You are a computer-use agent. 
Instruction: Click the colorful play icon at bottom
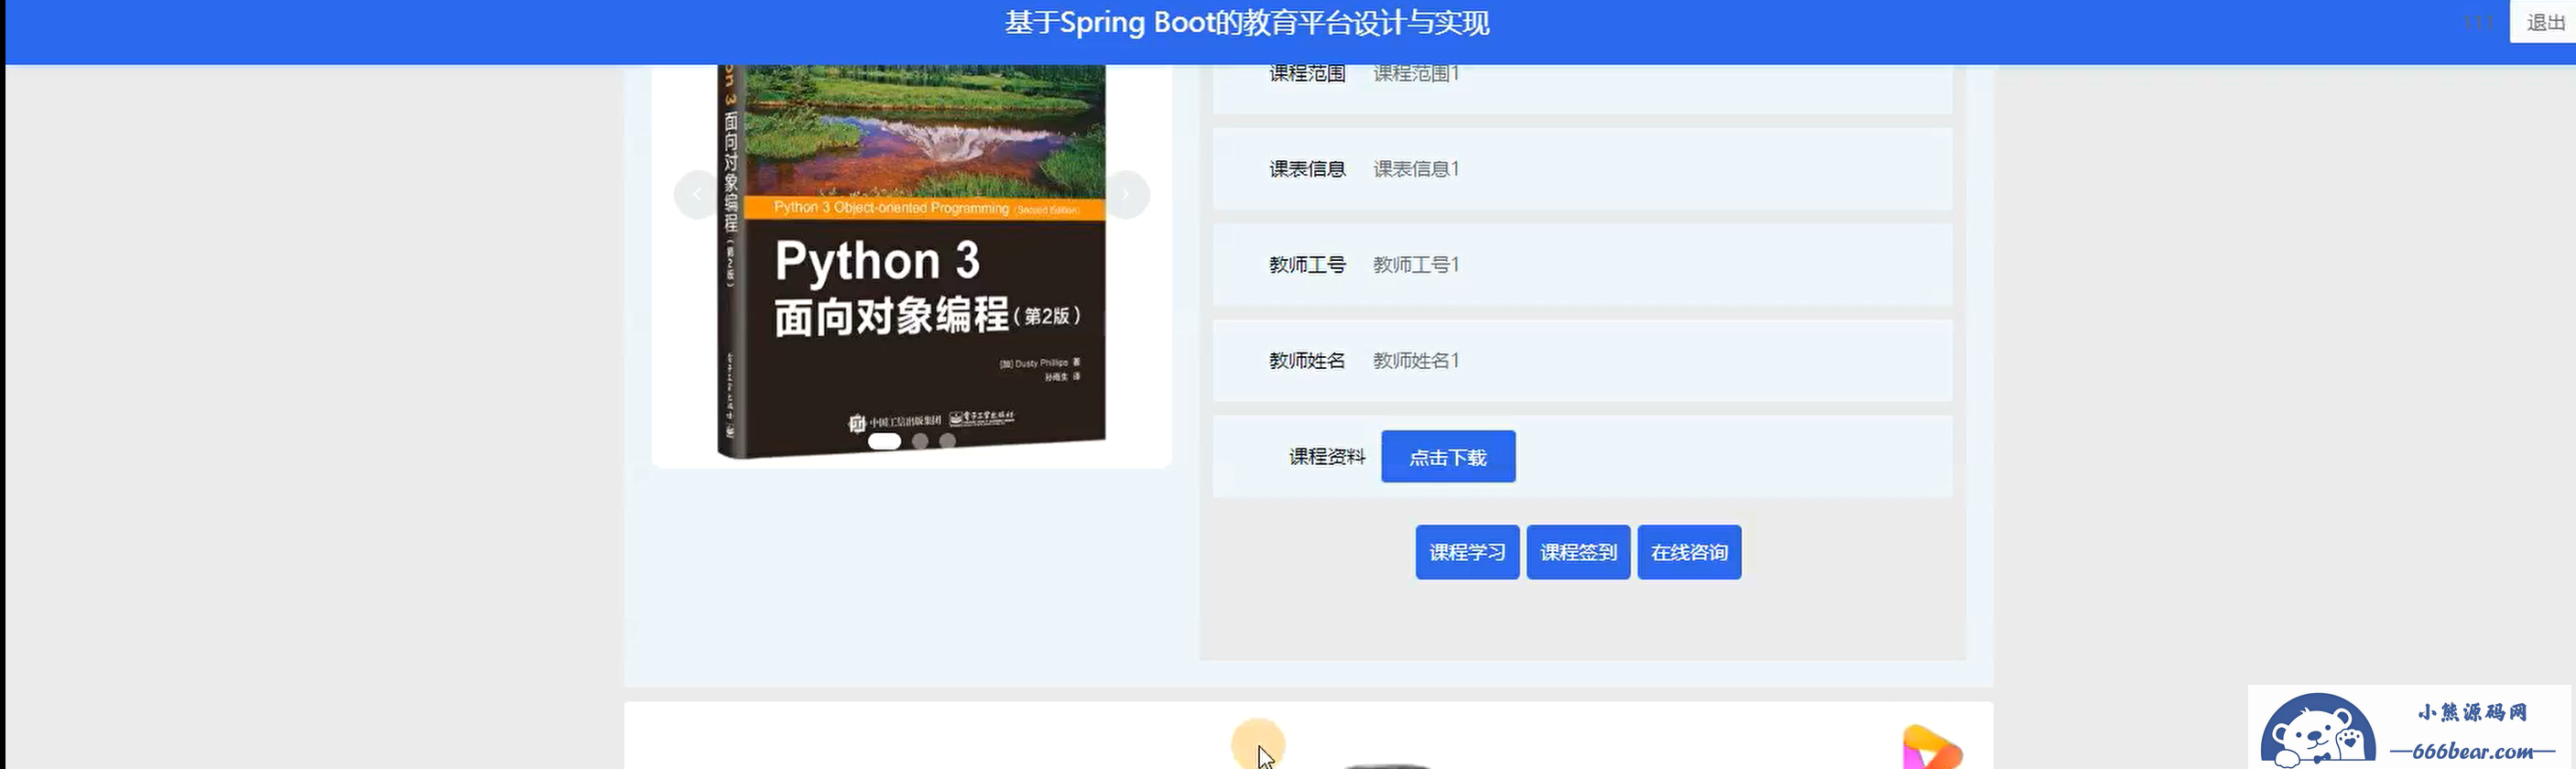[1932, 748]
